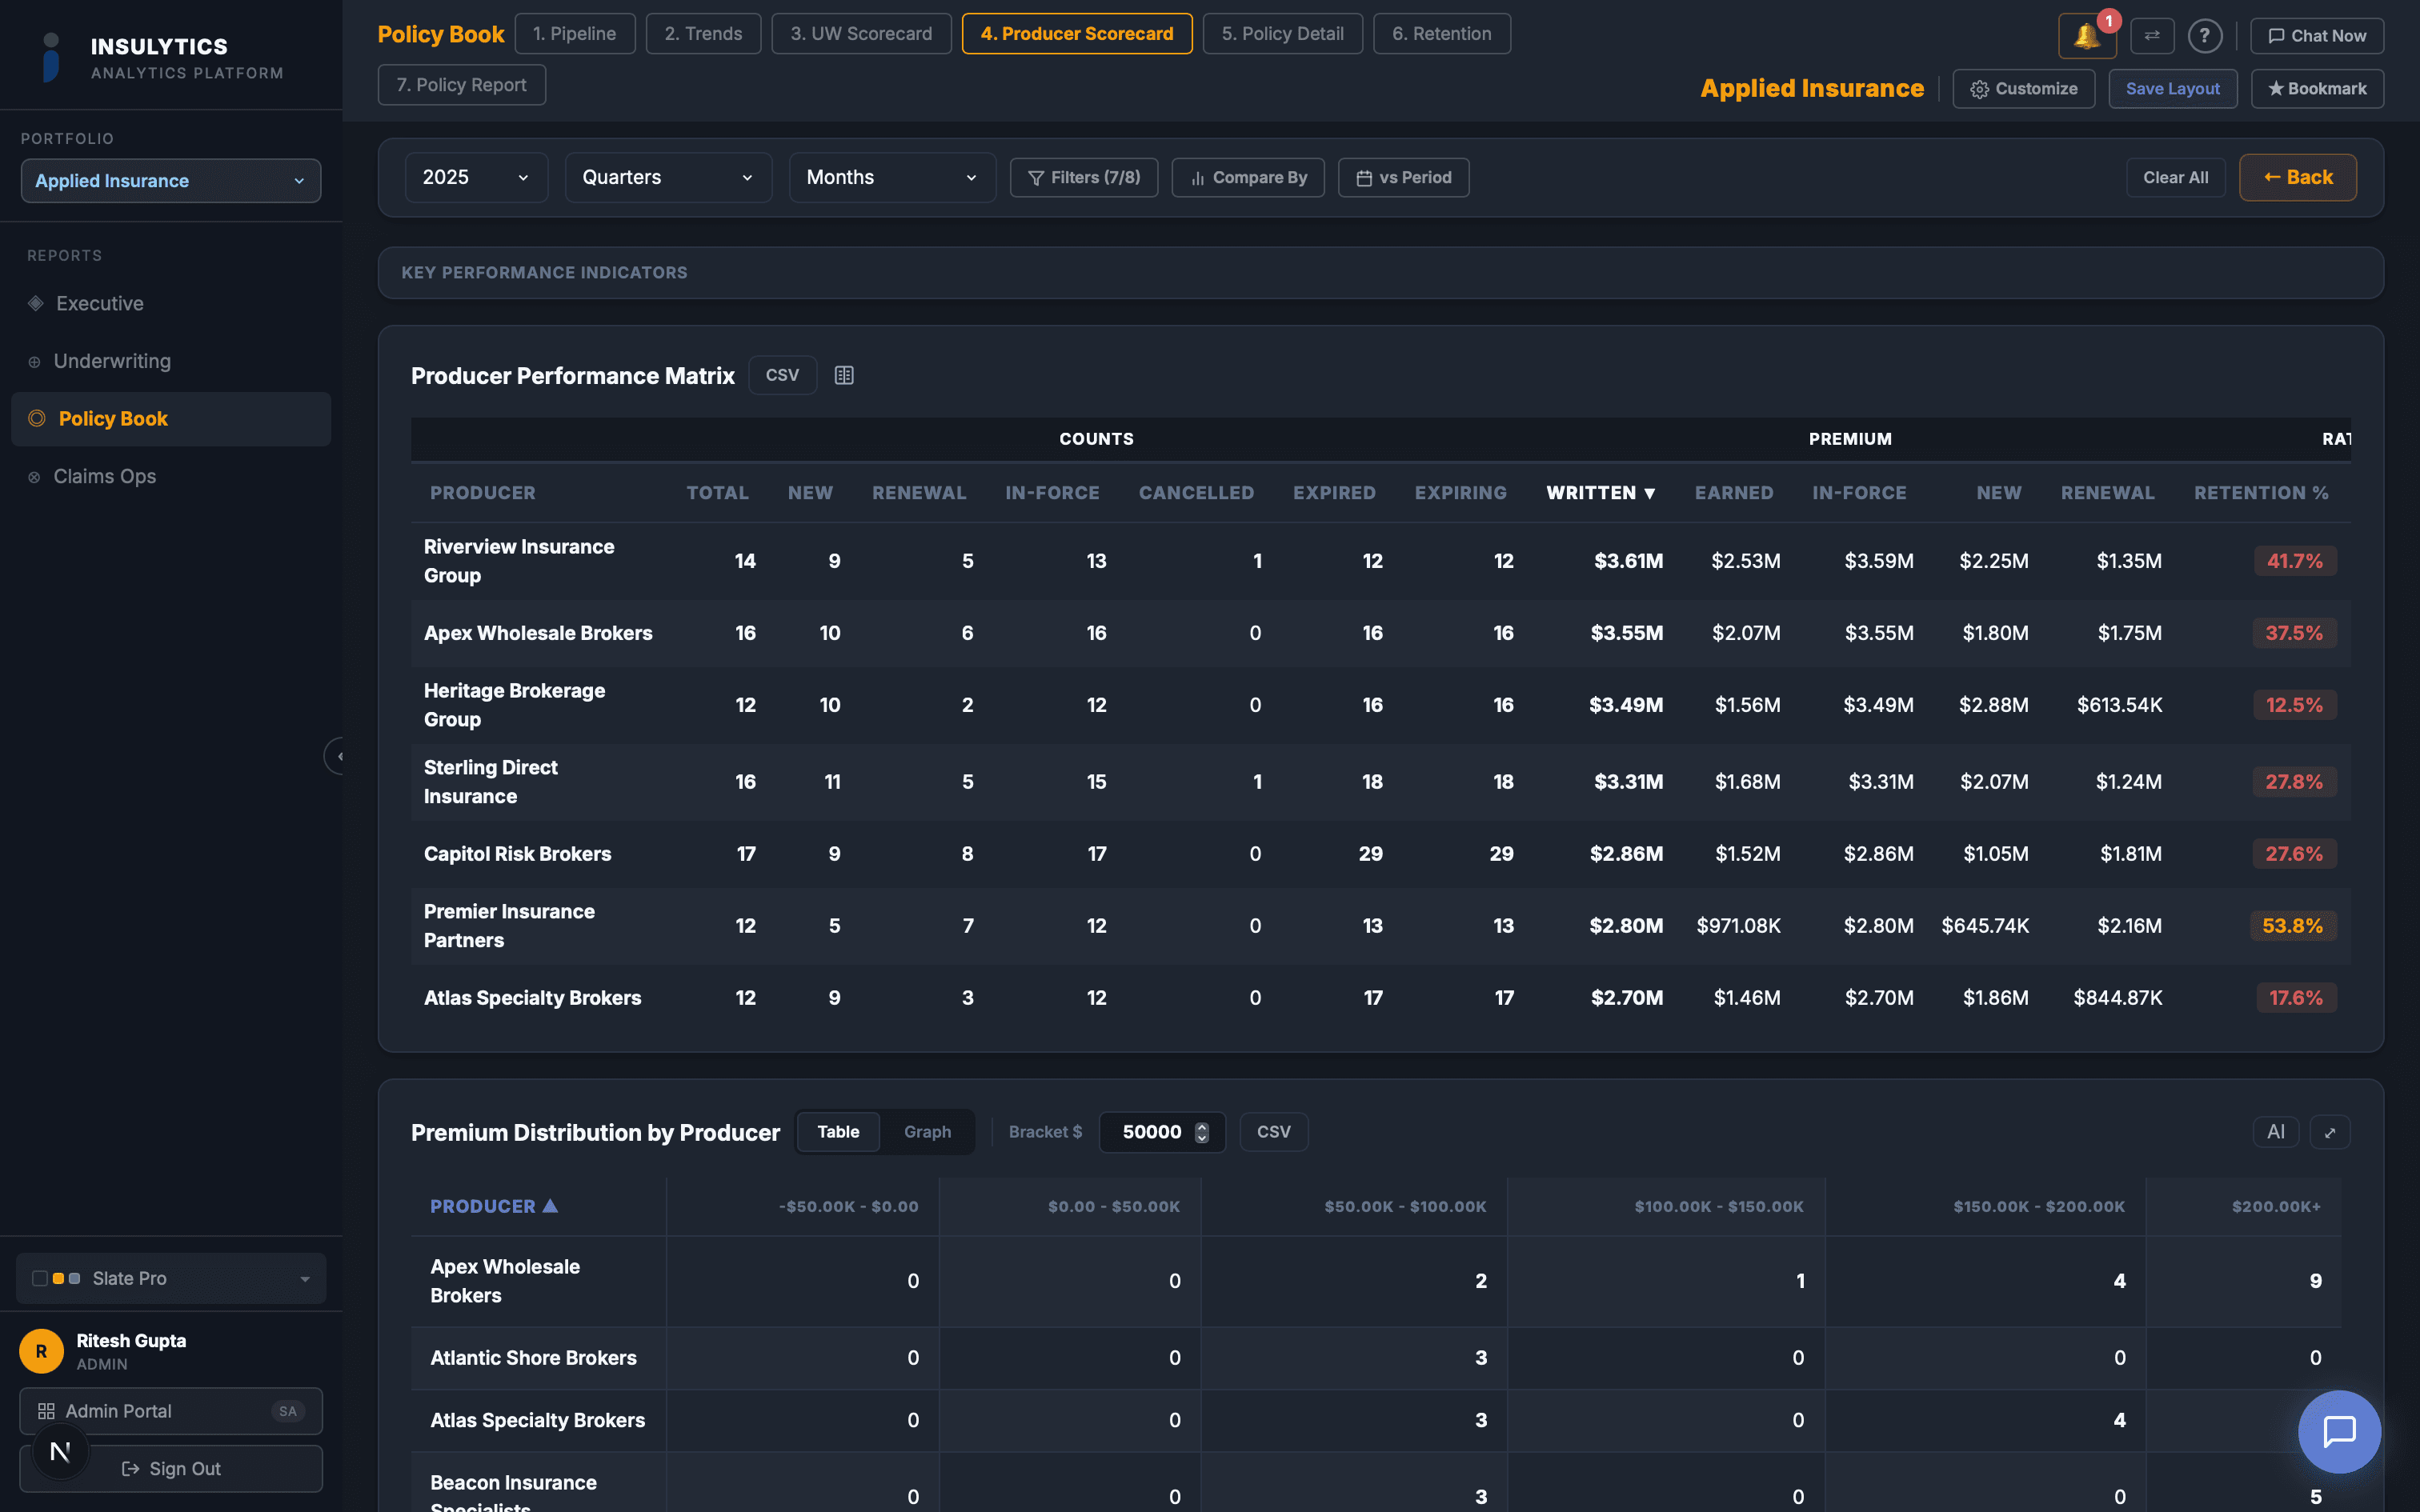The image size is (2420, 1512).
Task: Click Clear All button
Action: pos(2175,178)
